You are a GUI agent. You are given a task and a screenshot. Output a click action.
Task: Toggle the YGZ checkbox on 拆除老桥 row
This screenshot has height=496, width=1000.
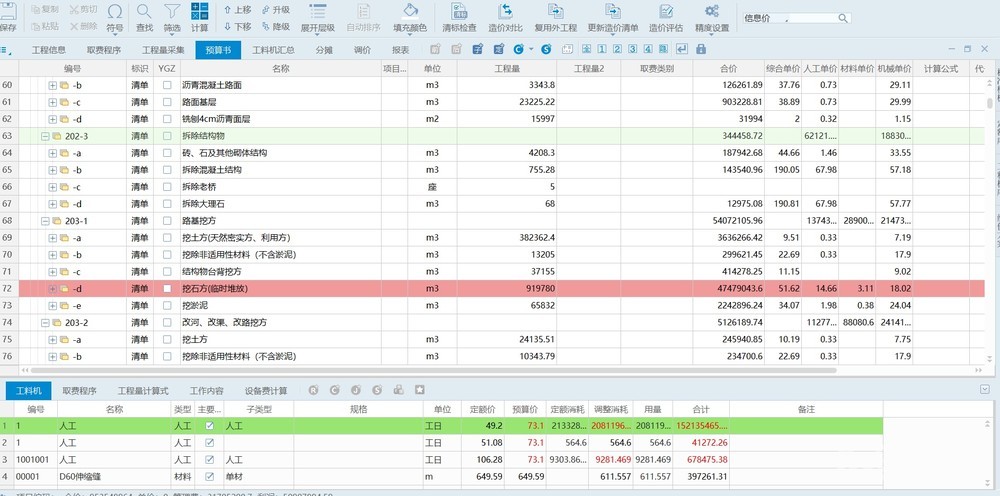tap(167, 187)
